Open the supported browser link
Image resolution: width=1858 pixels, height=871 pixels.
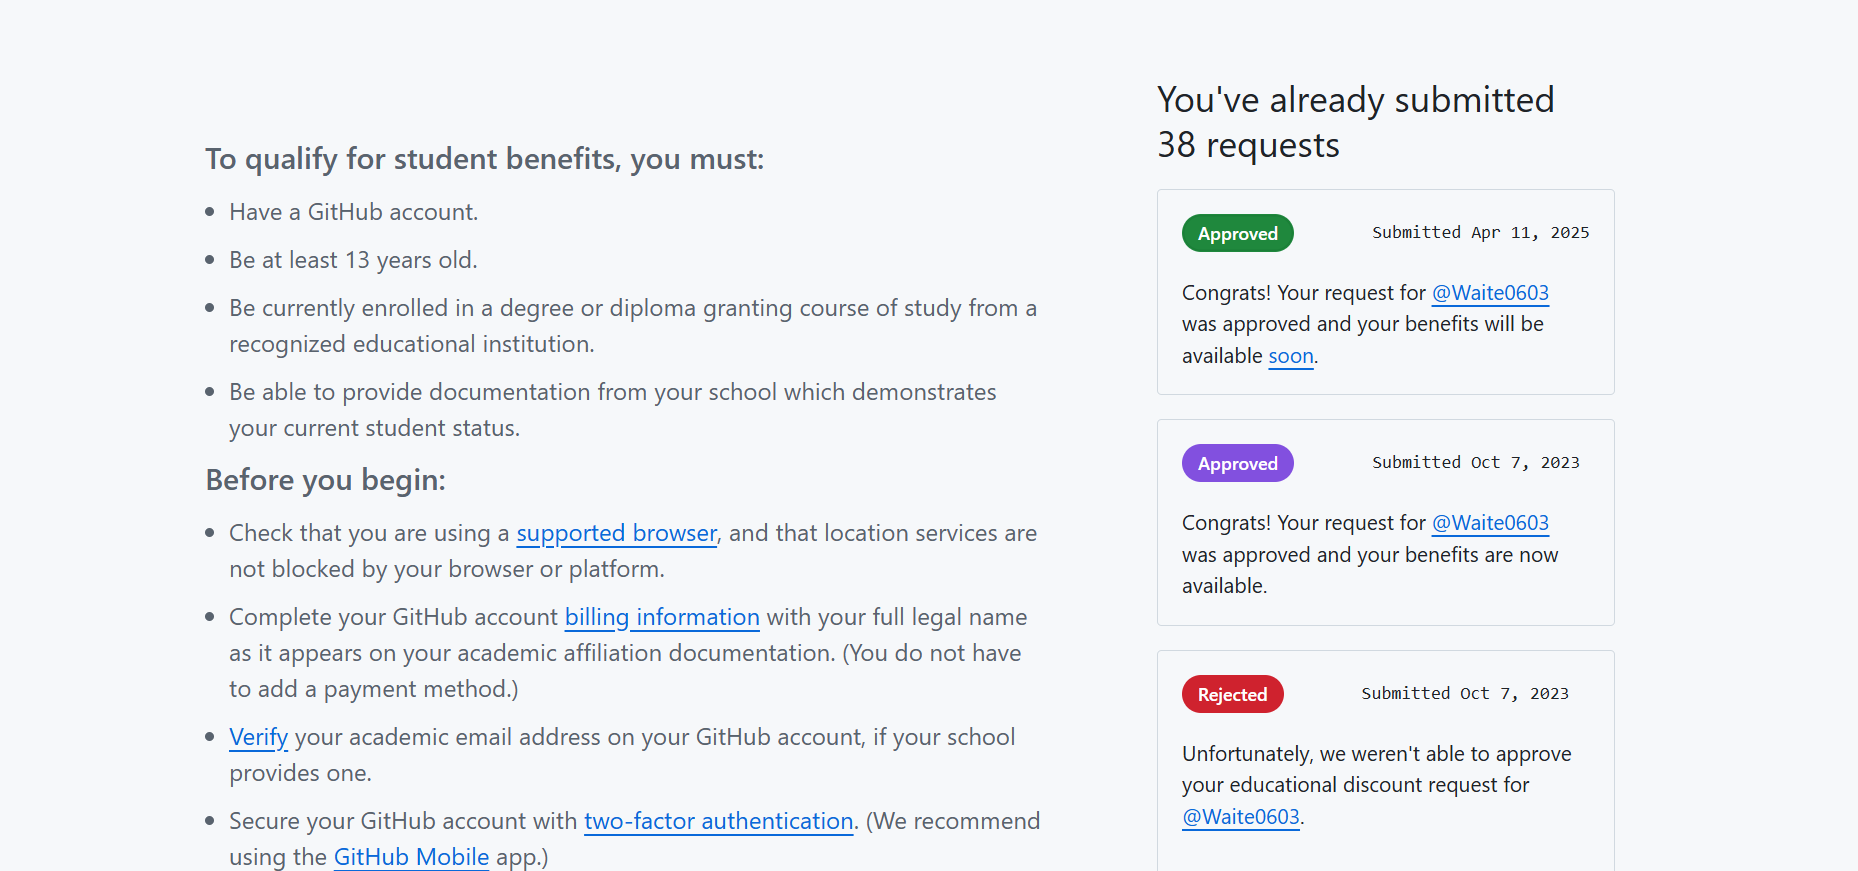[616, 533]
